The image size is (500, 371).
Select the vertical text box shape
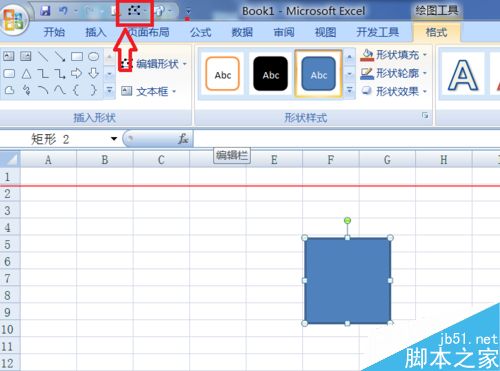click(26, 56)
